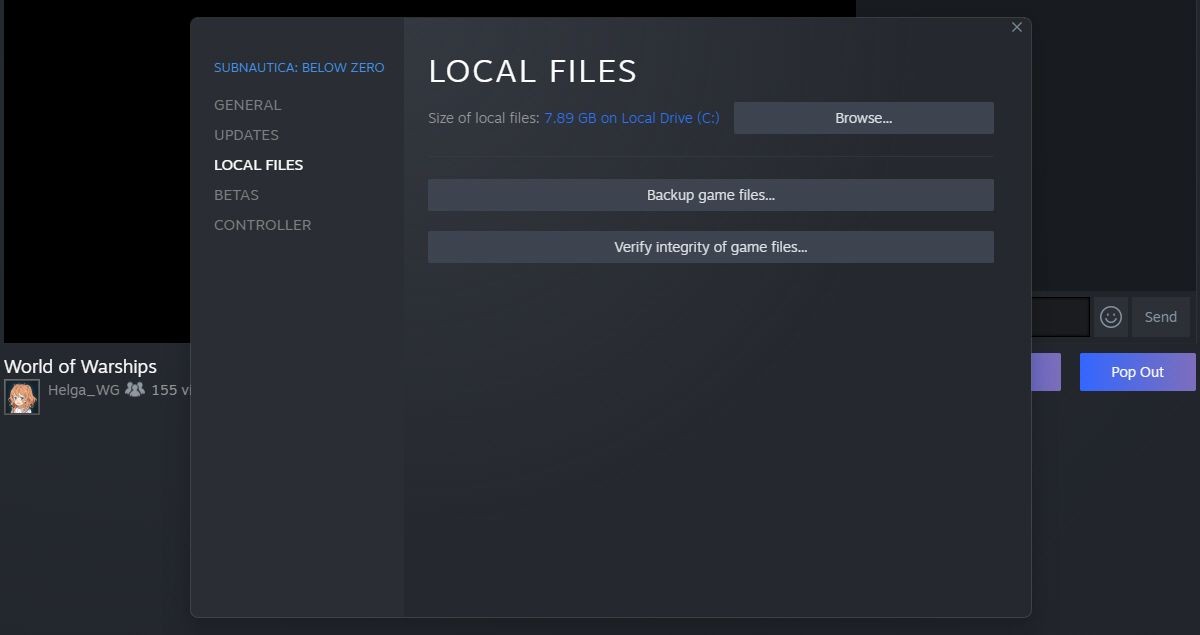This screenshot has height=635, width=1200.
Task: Select the Local Files tab
Action: tap(258, 165)
